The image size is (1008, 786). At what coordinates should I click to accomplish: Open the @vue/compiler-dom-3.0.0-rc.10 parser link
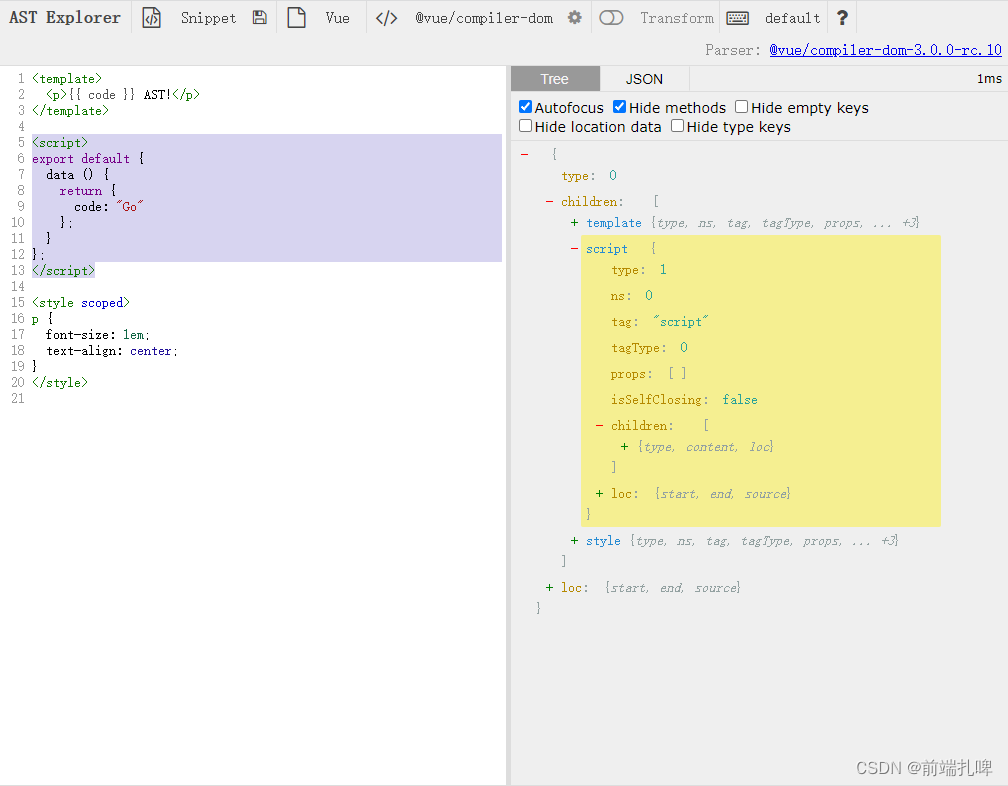[885, 50]
